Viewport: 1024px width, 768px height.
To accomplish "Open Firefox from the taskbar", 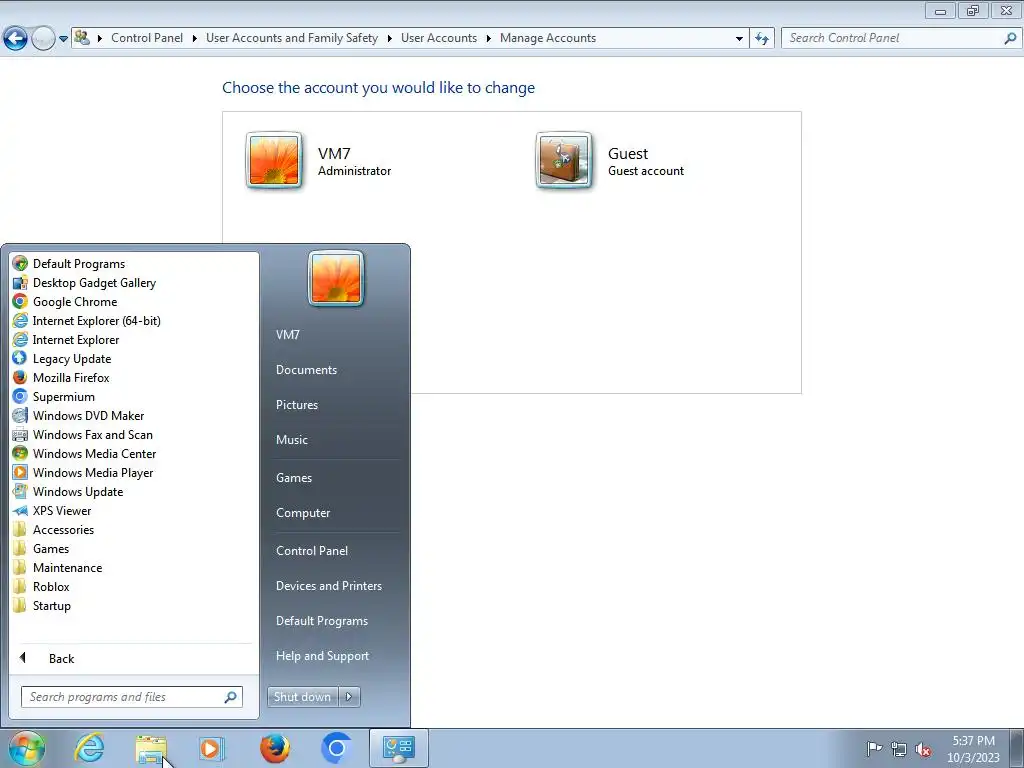I will point(275,748).
